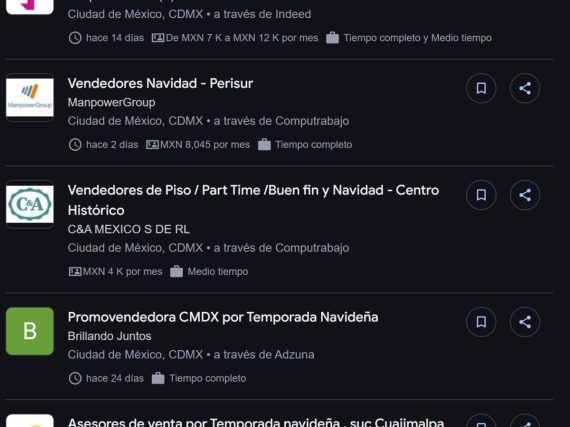Bookmark the Vendedores Navidad - Perisur job

(x=481, y=88)
